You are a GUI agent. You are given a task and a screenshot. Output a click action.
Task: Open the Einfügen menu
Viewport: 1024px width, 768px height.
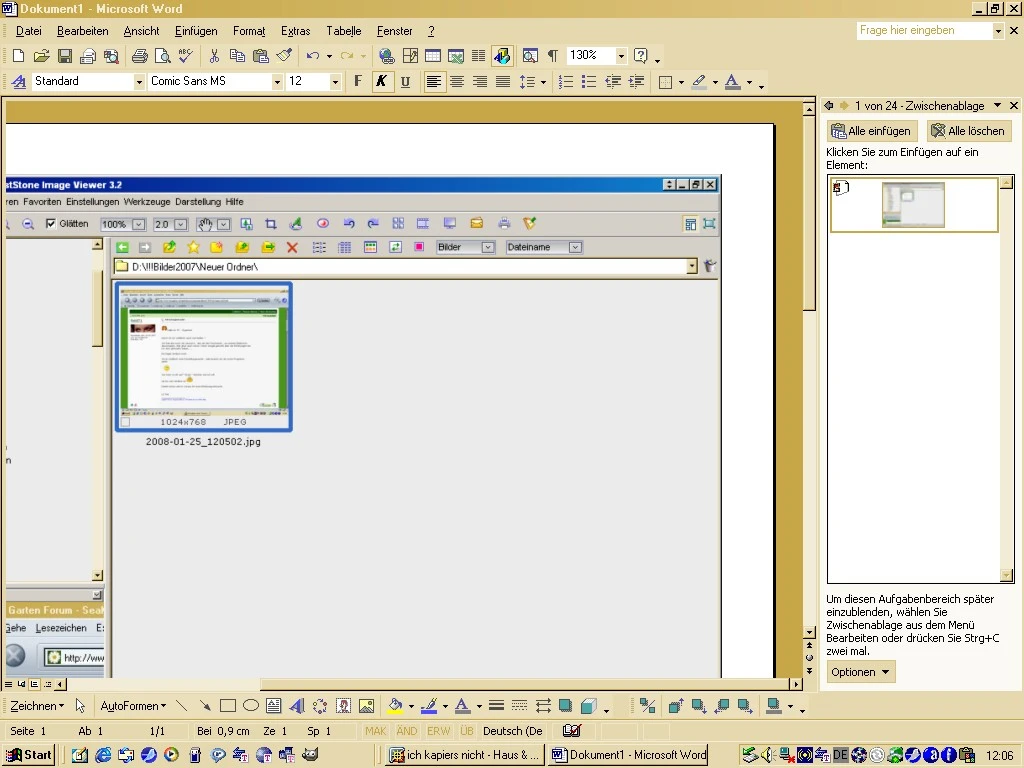tap(196, 31)
